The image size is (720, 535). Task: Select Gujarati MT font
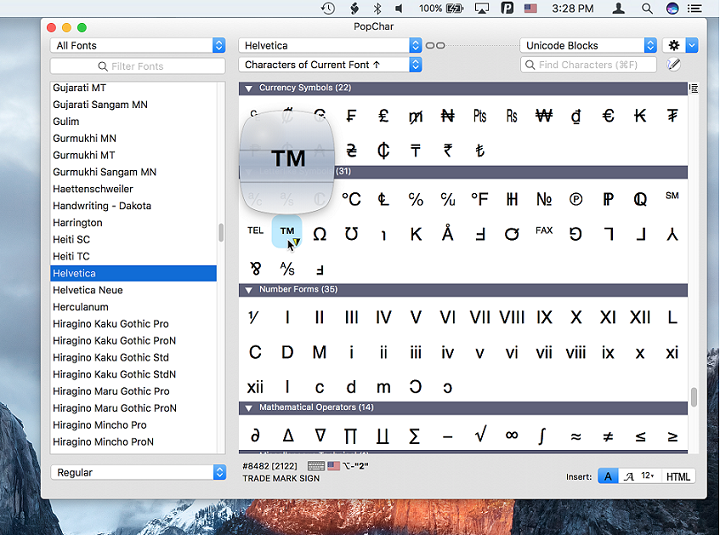(x=133, y=88)
